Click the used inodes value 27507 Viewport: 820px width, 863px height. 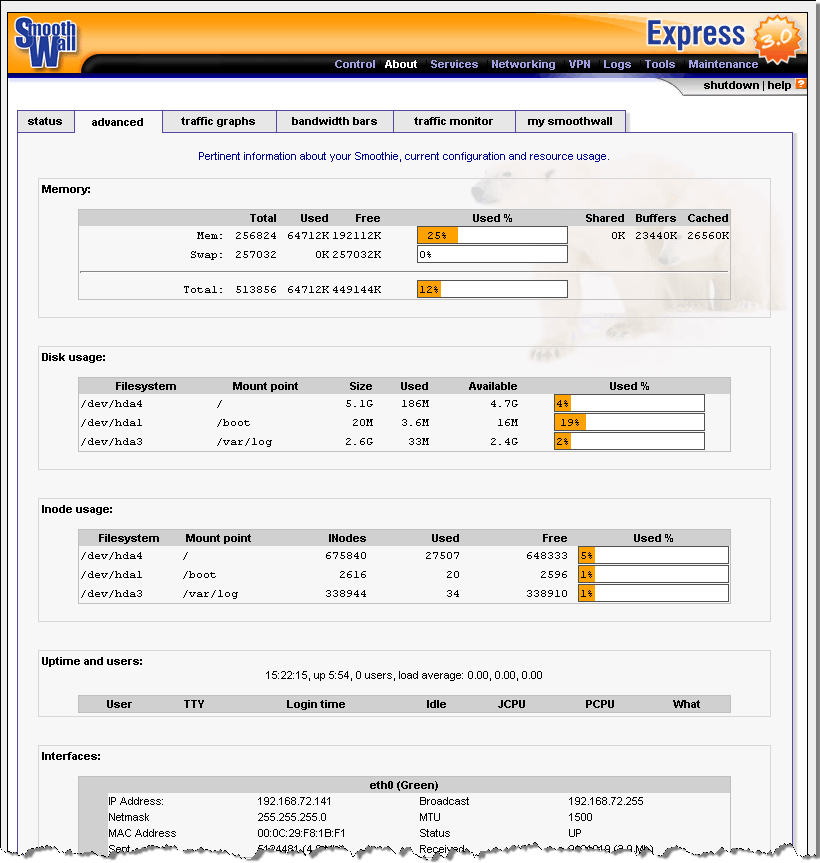(442, 555)
